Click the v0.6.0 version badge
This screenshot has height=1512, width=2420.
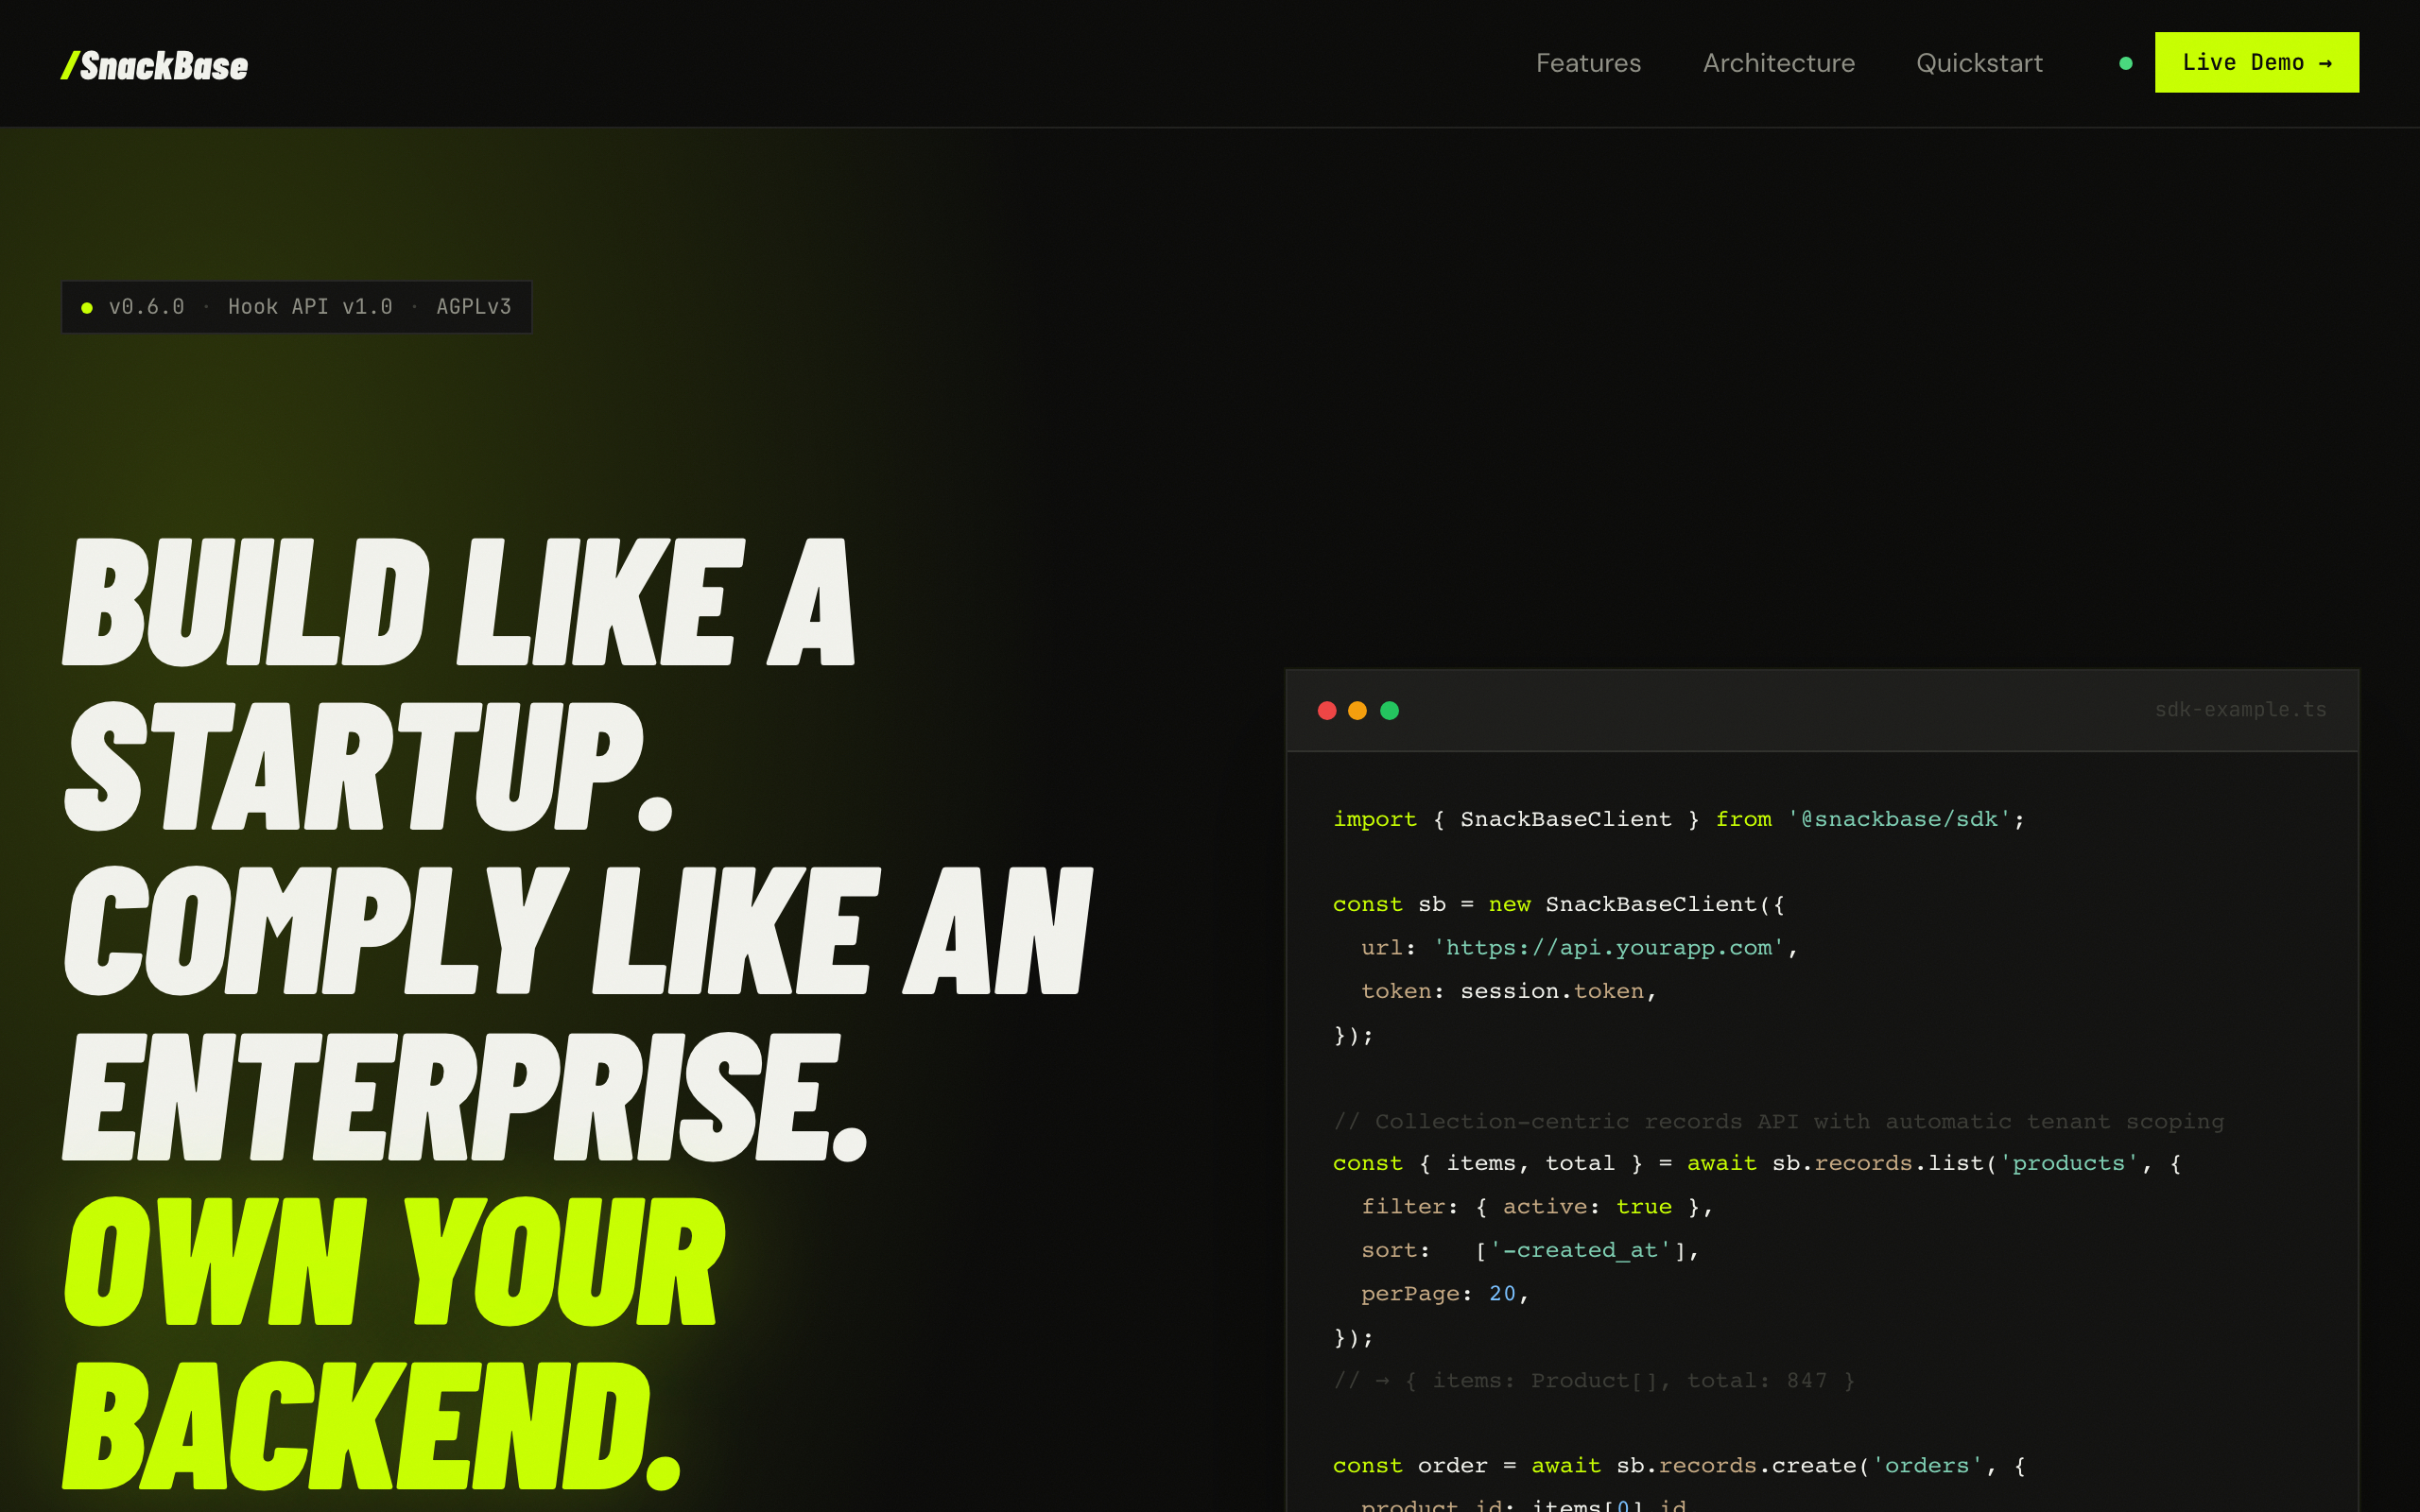pyautogui.click(x=146, y=307)
